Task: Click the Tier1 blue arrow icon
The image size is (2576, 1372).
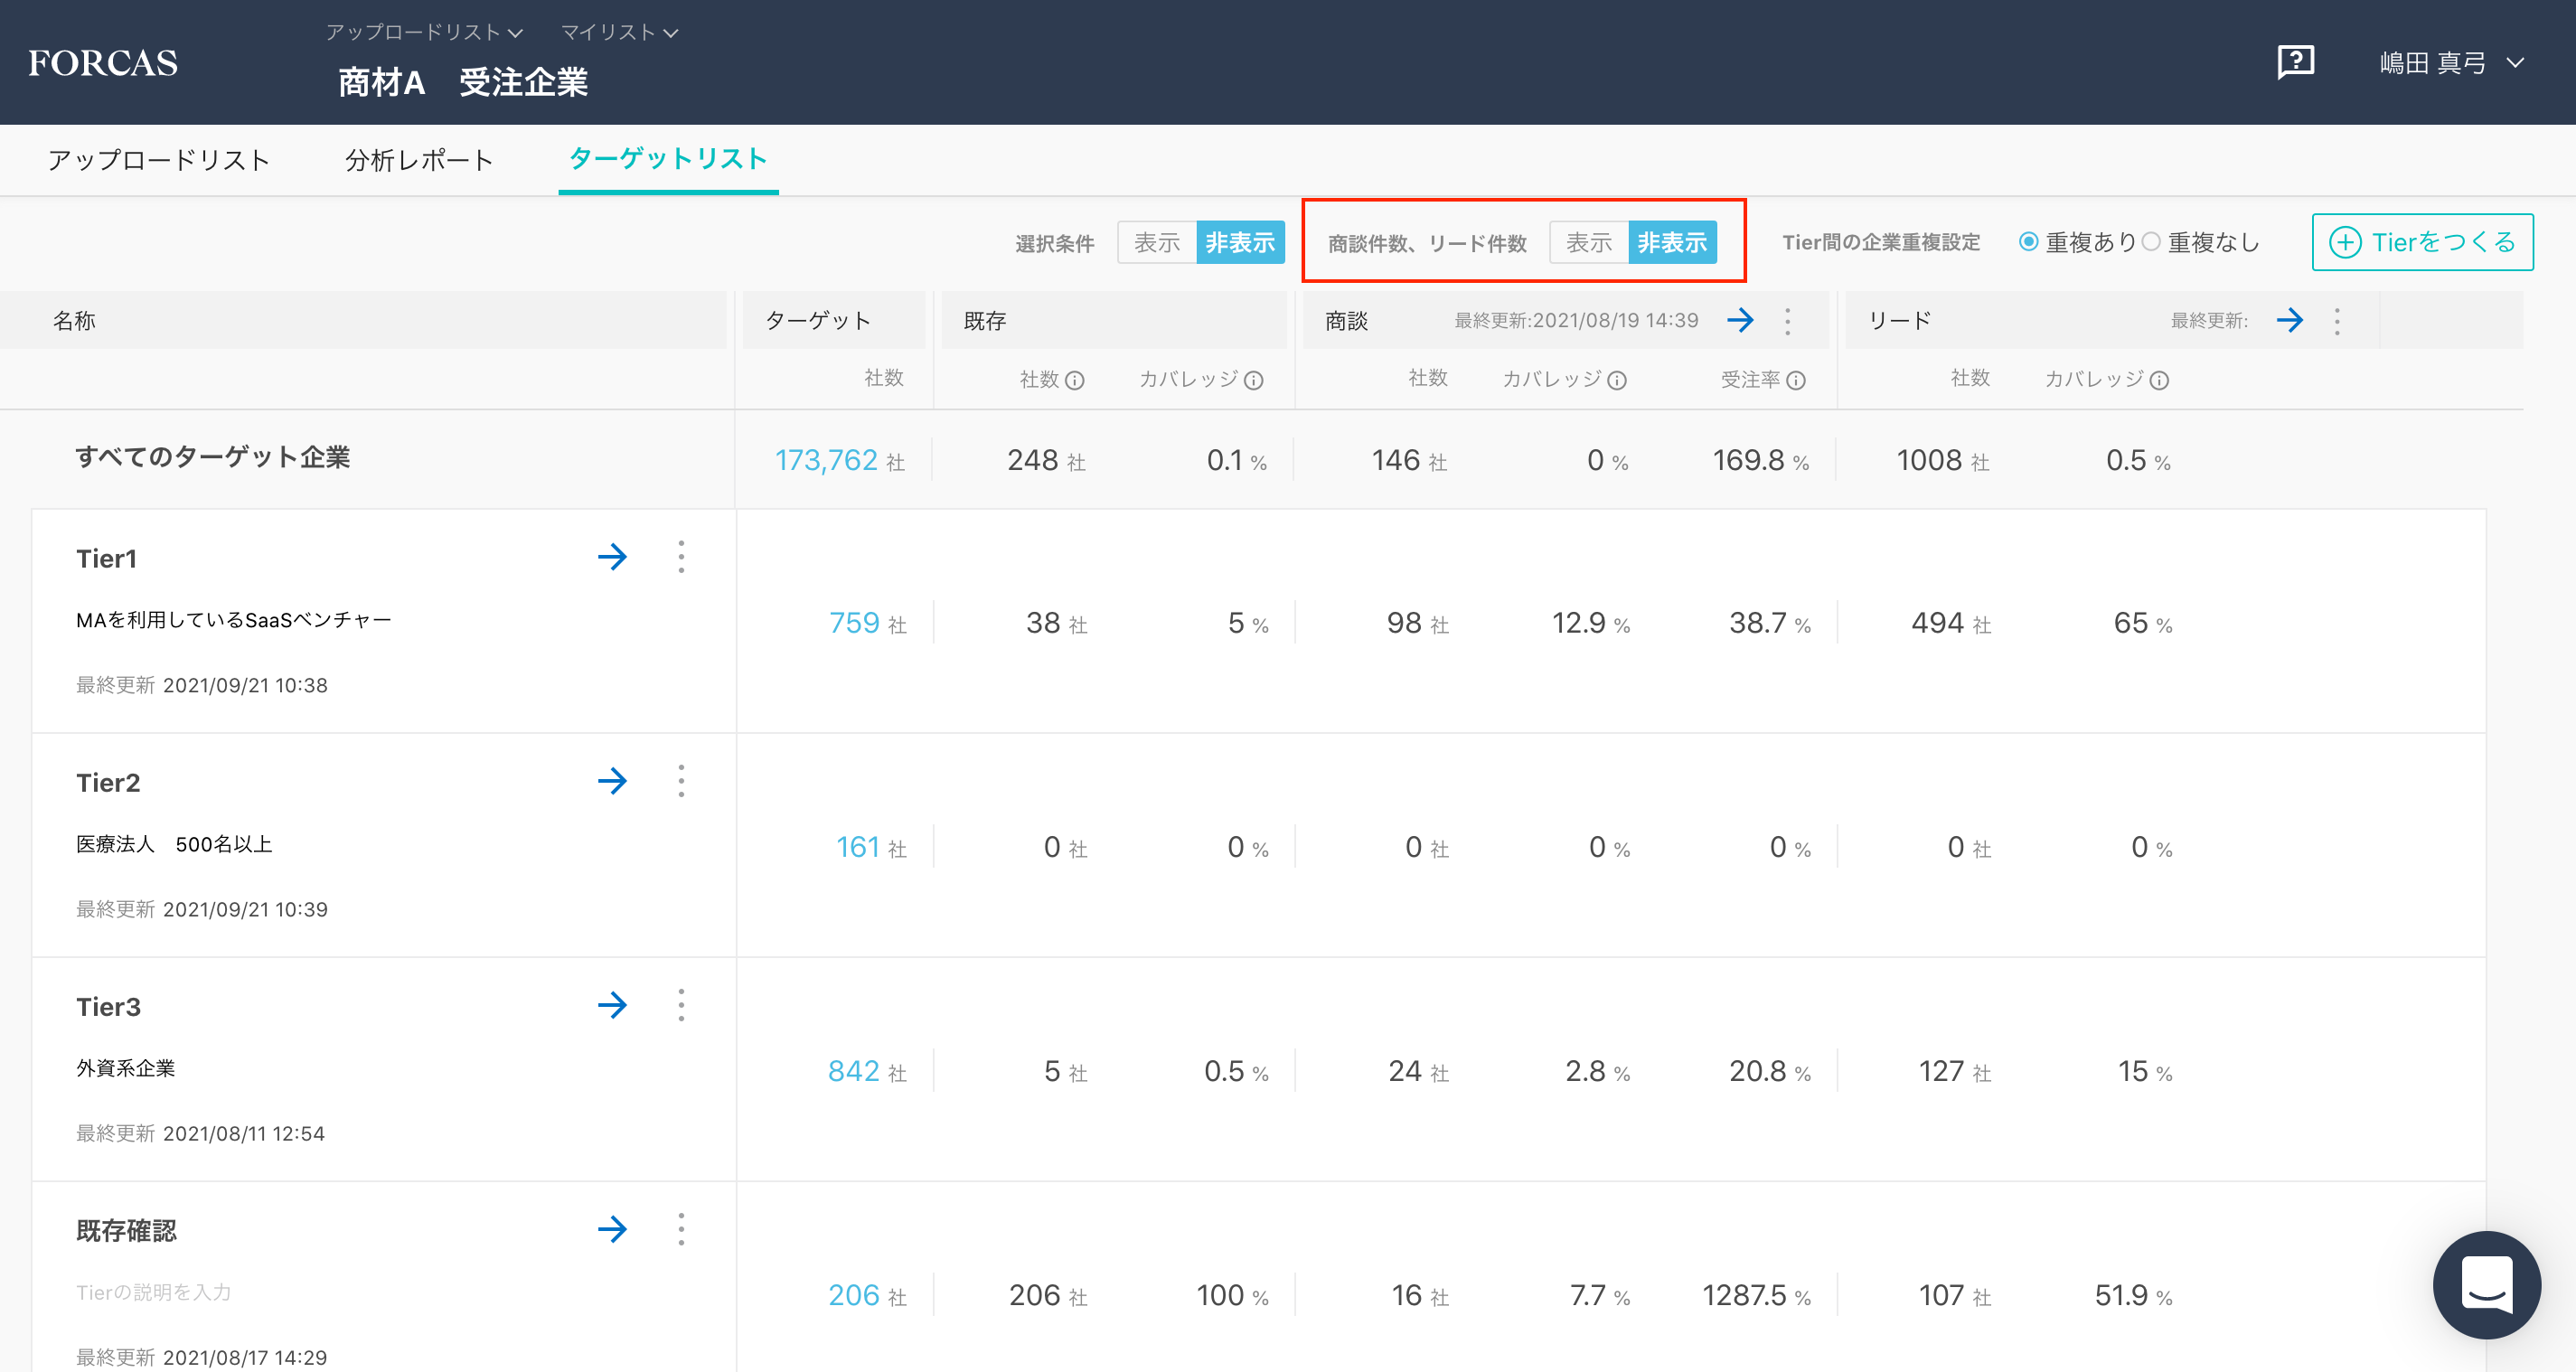Action: 612,557
